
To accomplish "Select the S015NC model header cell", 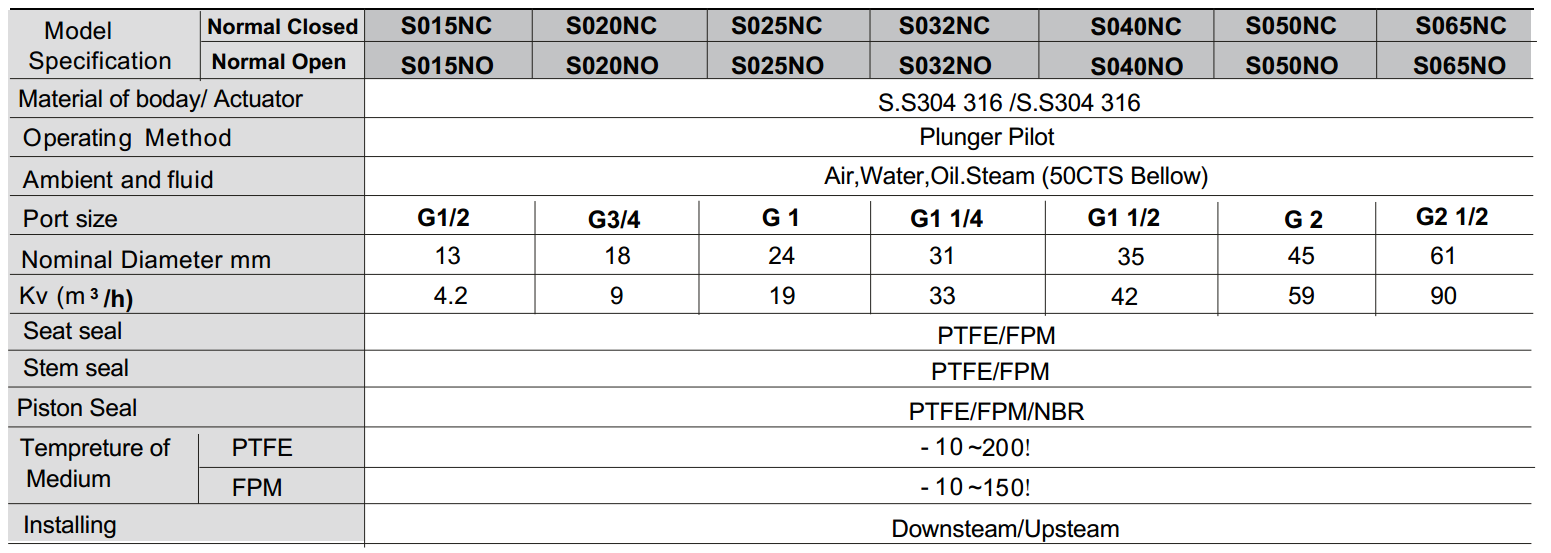I will pos(446,26).
